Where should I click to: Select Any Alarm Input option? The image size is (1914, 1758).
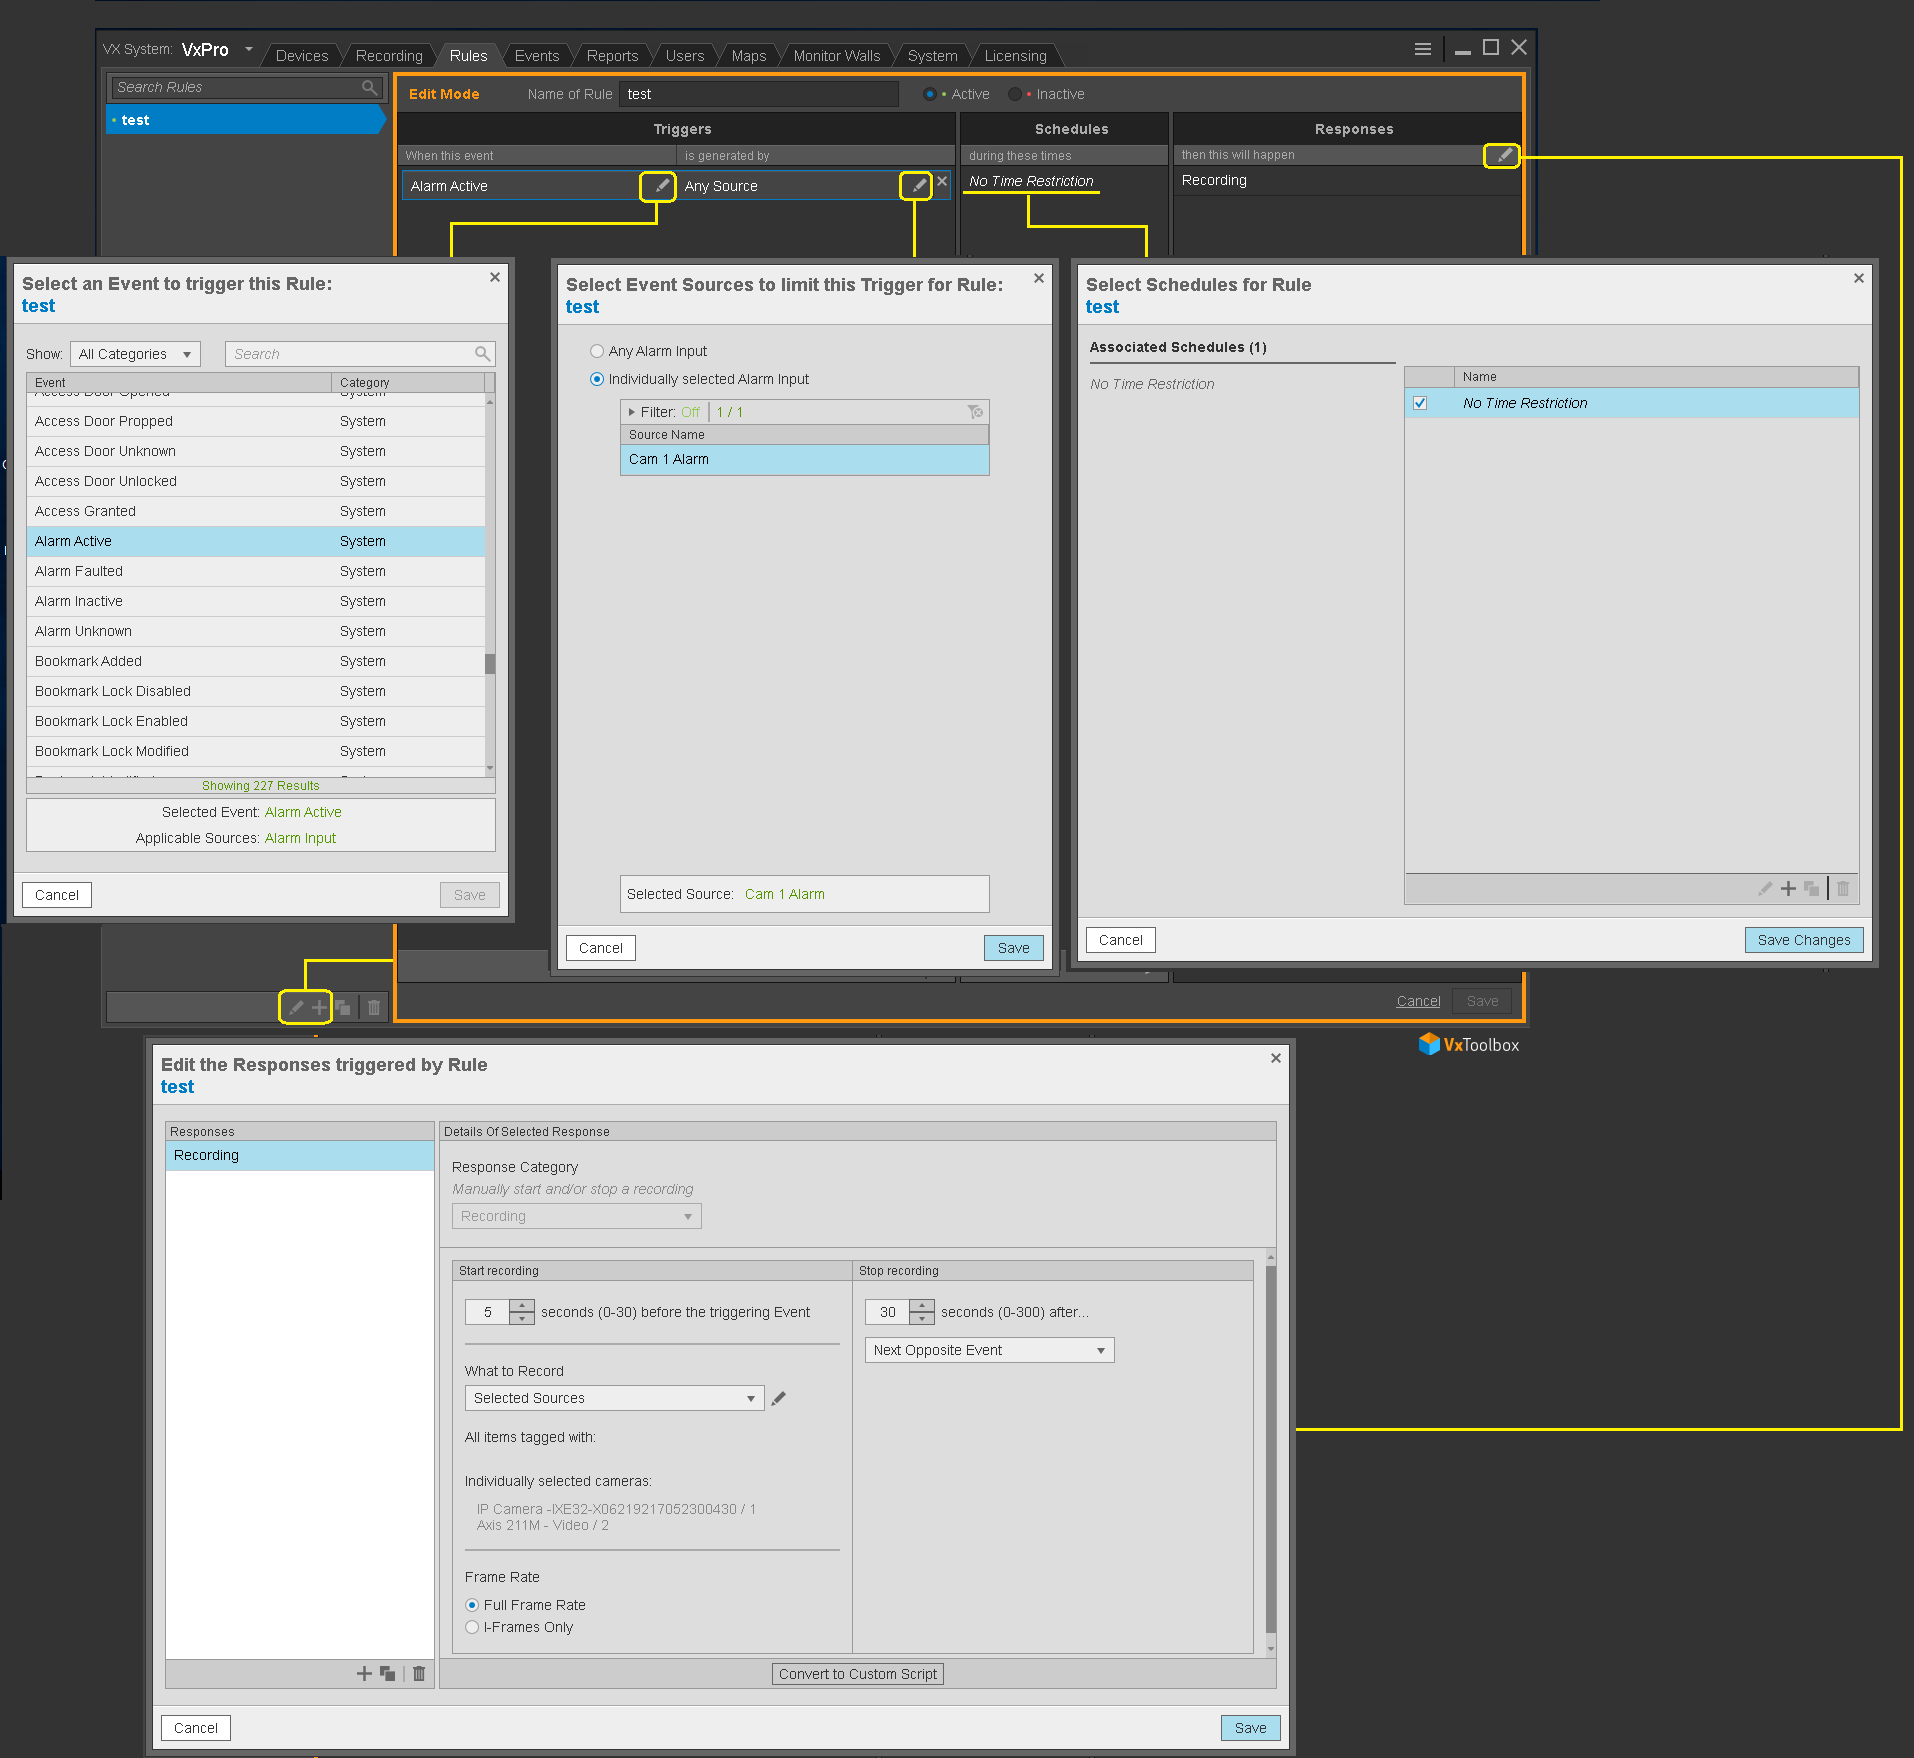(x=597, y=351)
